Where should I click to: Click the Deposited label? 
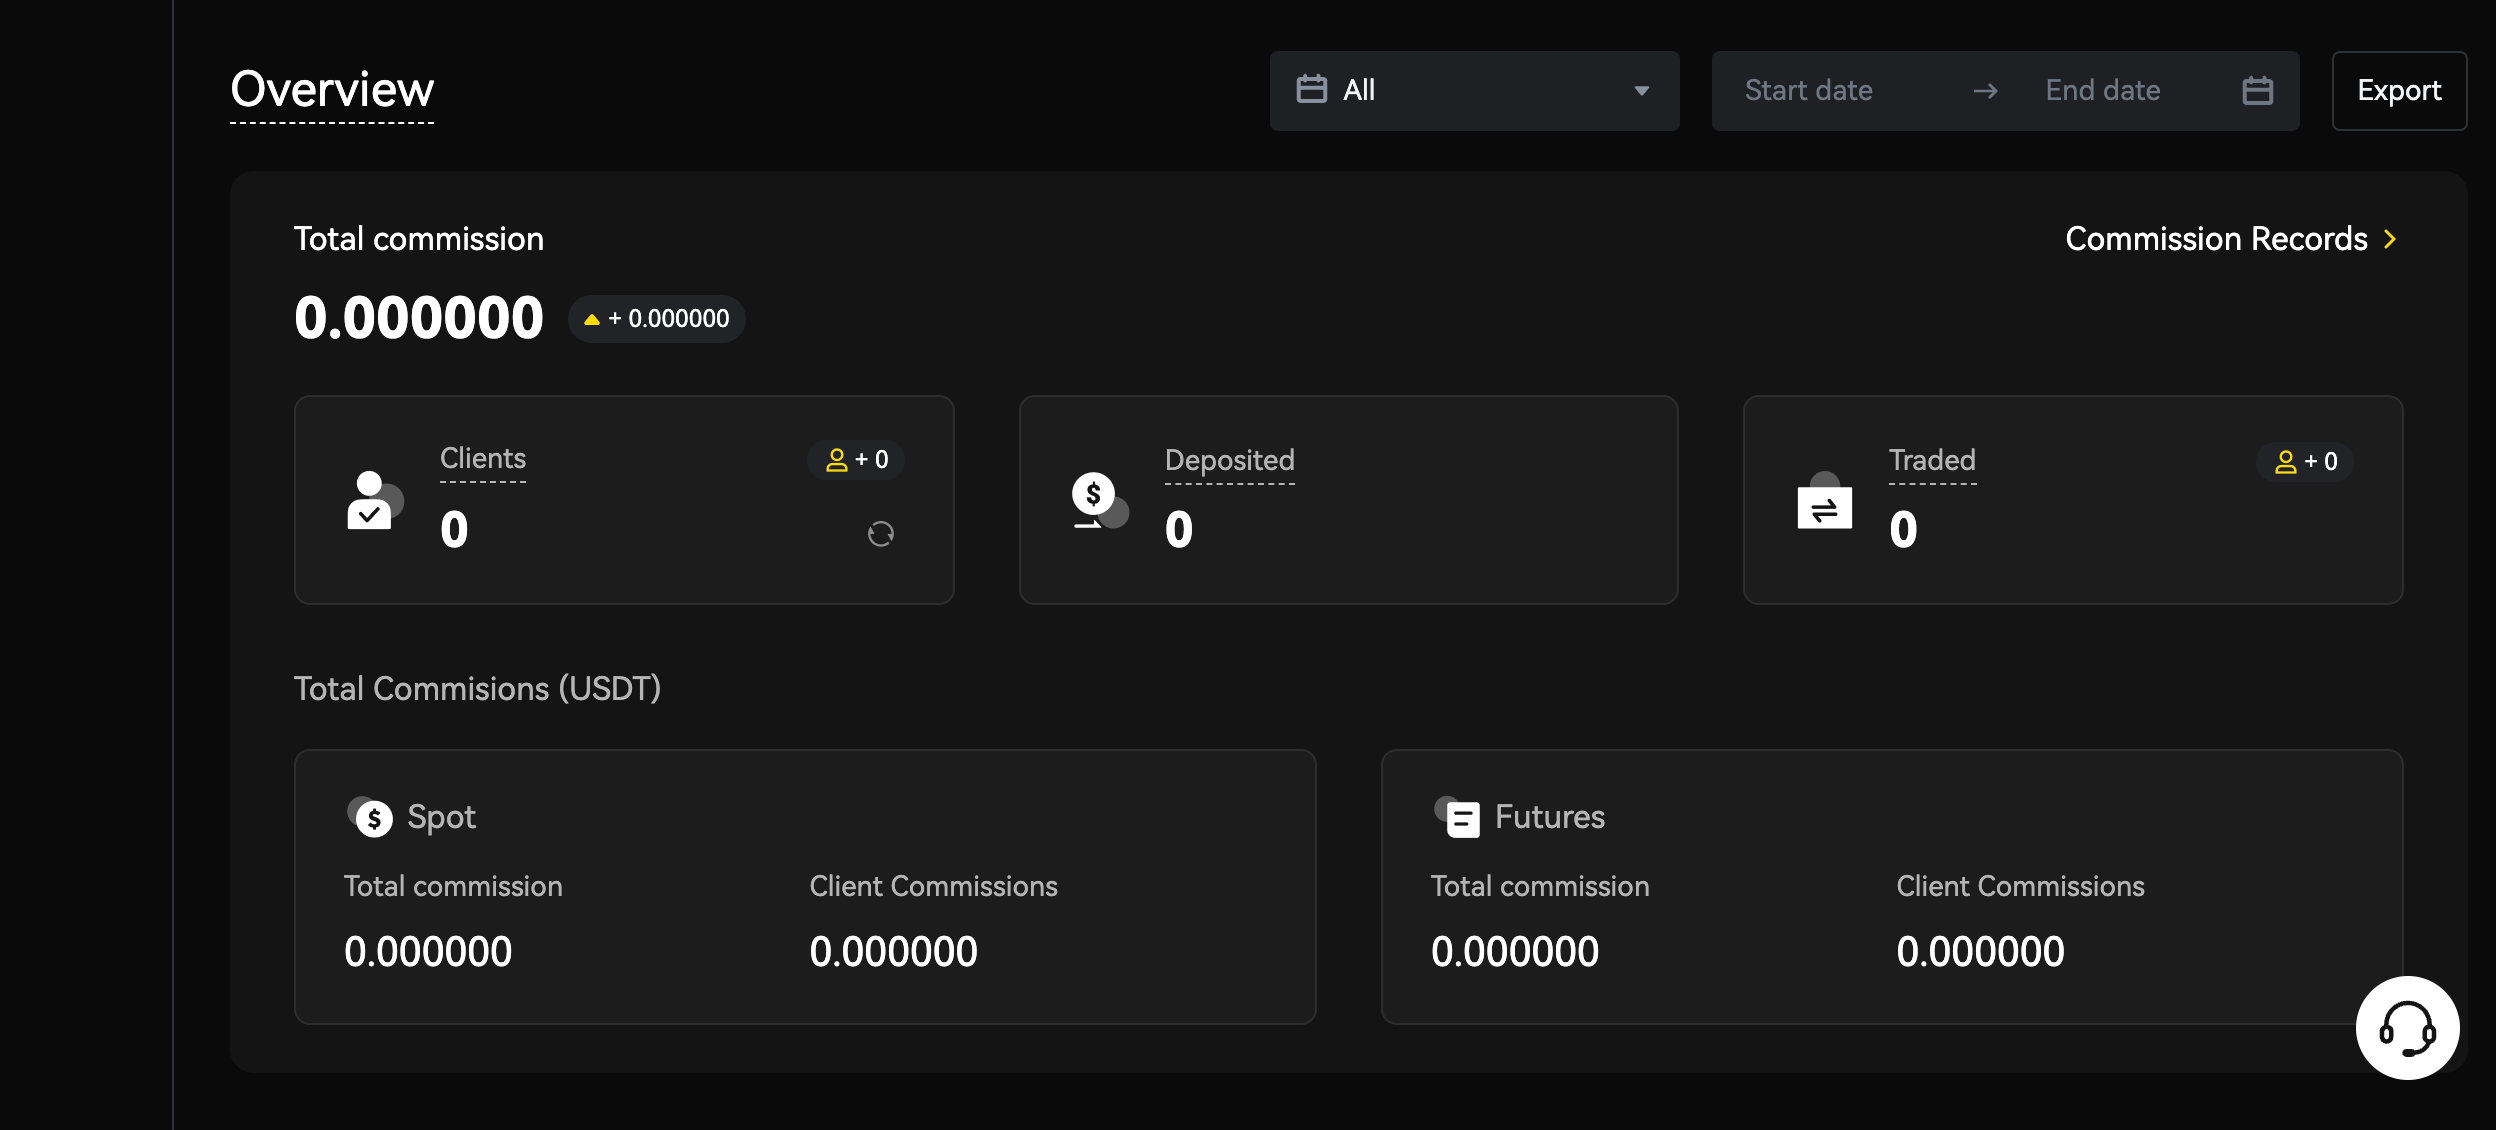(1229, 460)
